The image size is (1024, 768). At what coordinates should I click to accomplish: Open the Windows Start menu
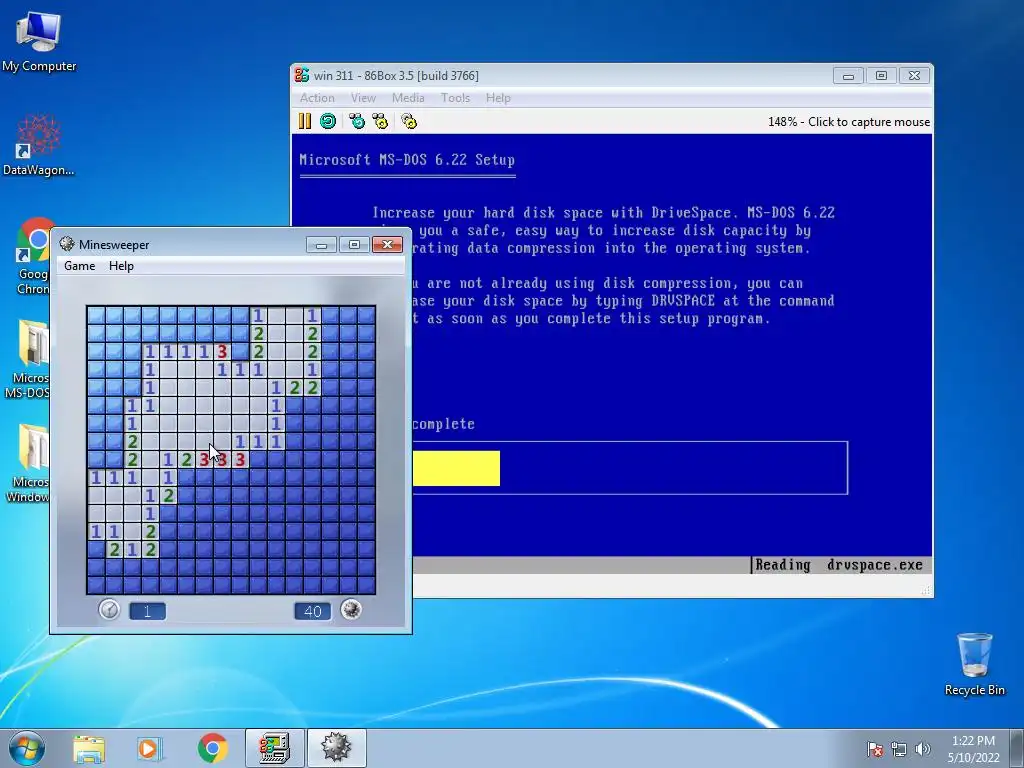27,748
